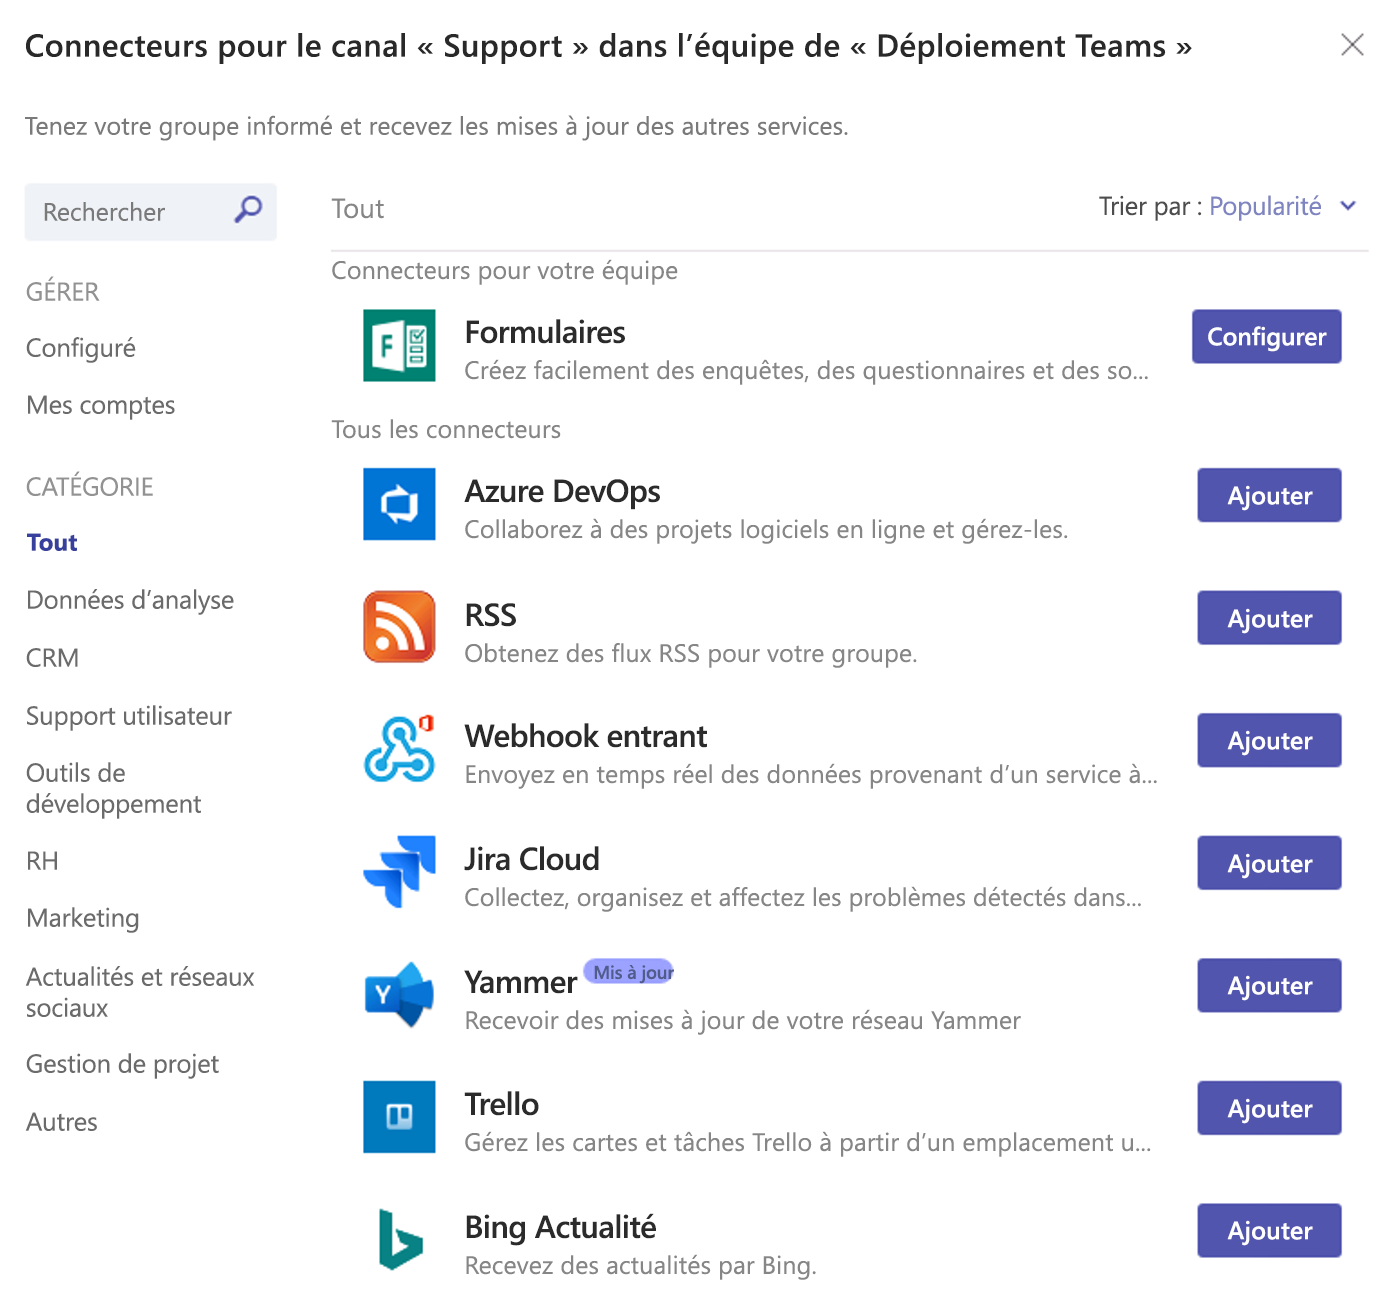Image resolution: width=1378 pixels, height=1306 pixels.
Task: Add the Bing Actualité connector
Action: click(x=1269, y=1230)
